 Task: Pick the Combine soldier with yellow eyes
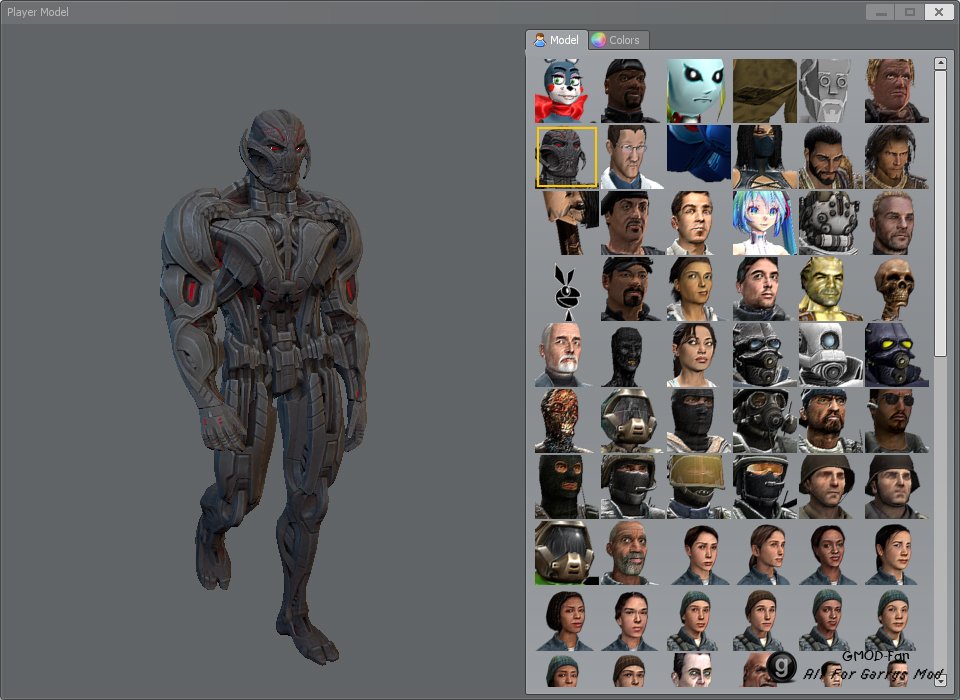(897, 355)
